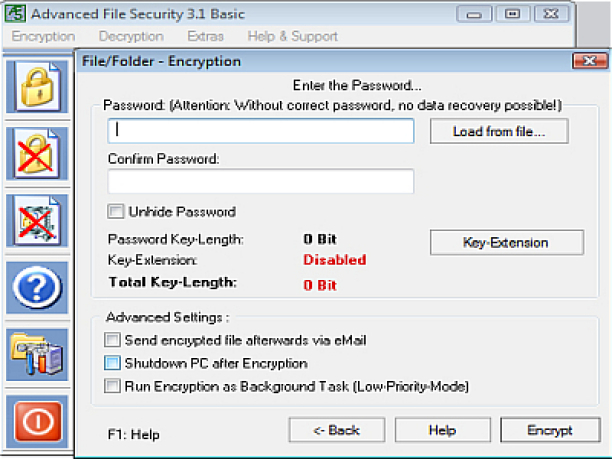Click the Confirm Password input field
The height and width of the screenshot is (459, 612).
(260, 181)
